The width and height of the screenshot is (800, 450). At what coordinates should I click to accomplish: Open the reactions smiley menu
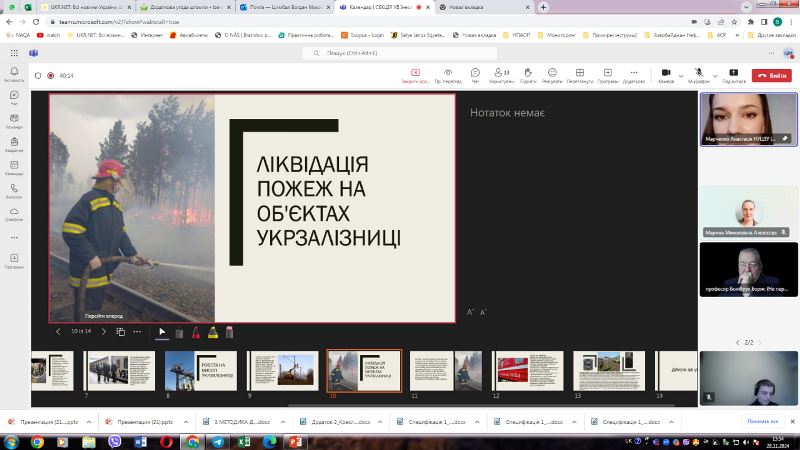click(x=552, y=76)
